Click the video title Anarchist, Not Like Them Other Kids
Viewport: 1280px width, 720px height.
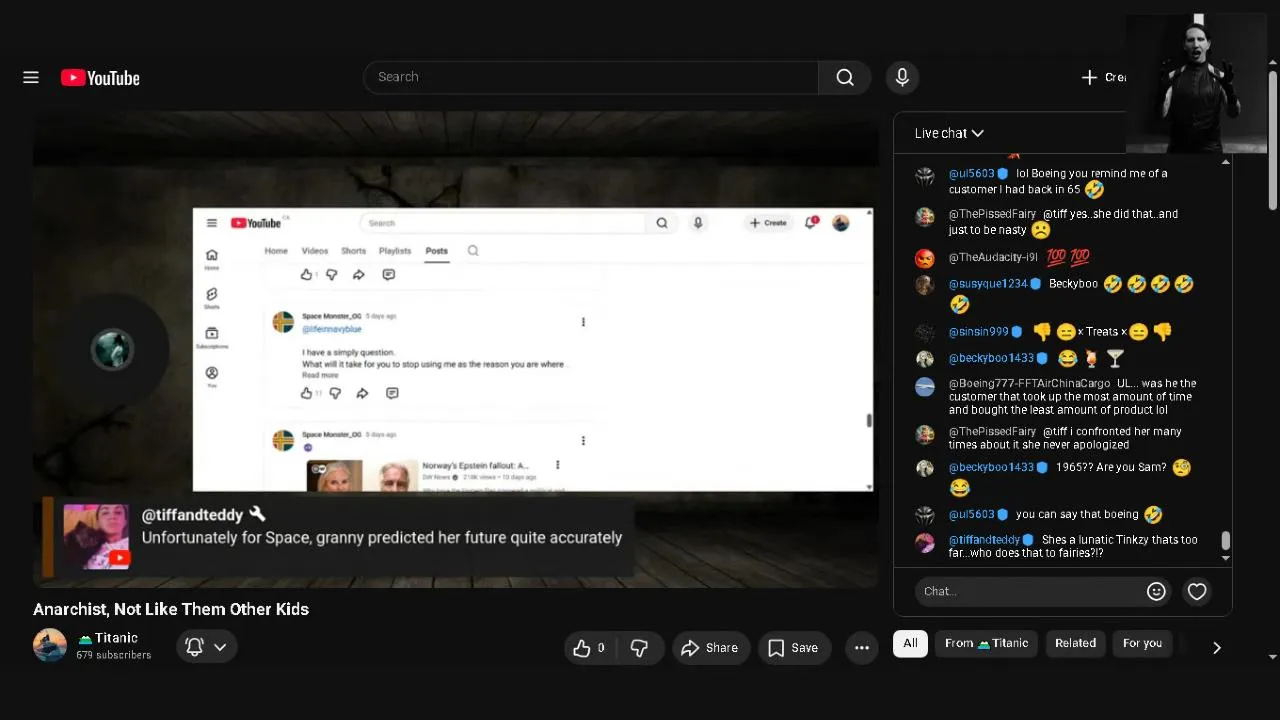tap(171, 609)
